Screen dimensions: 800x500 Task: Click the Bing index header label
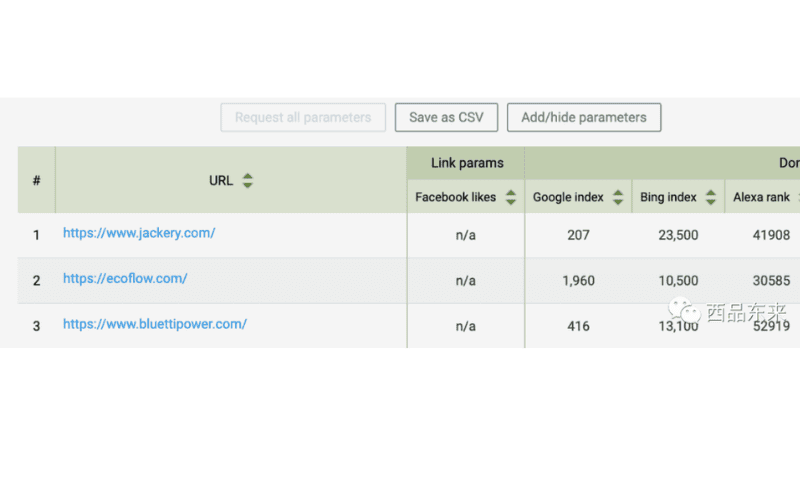668,197
